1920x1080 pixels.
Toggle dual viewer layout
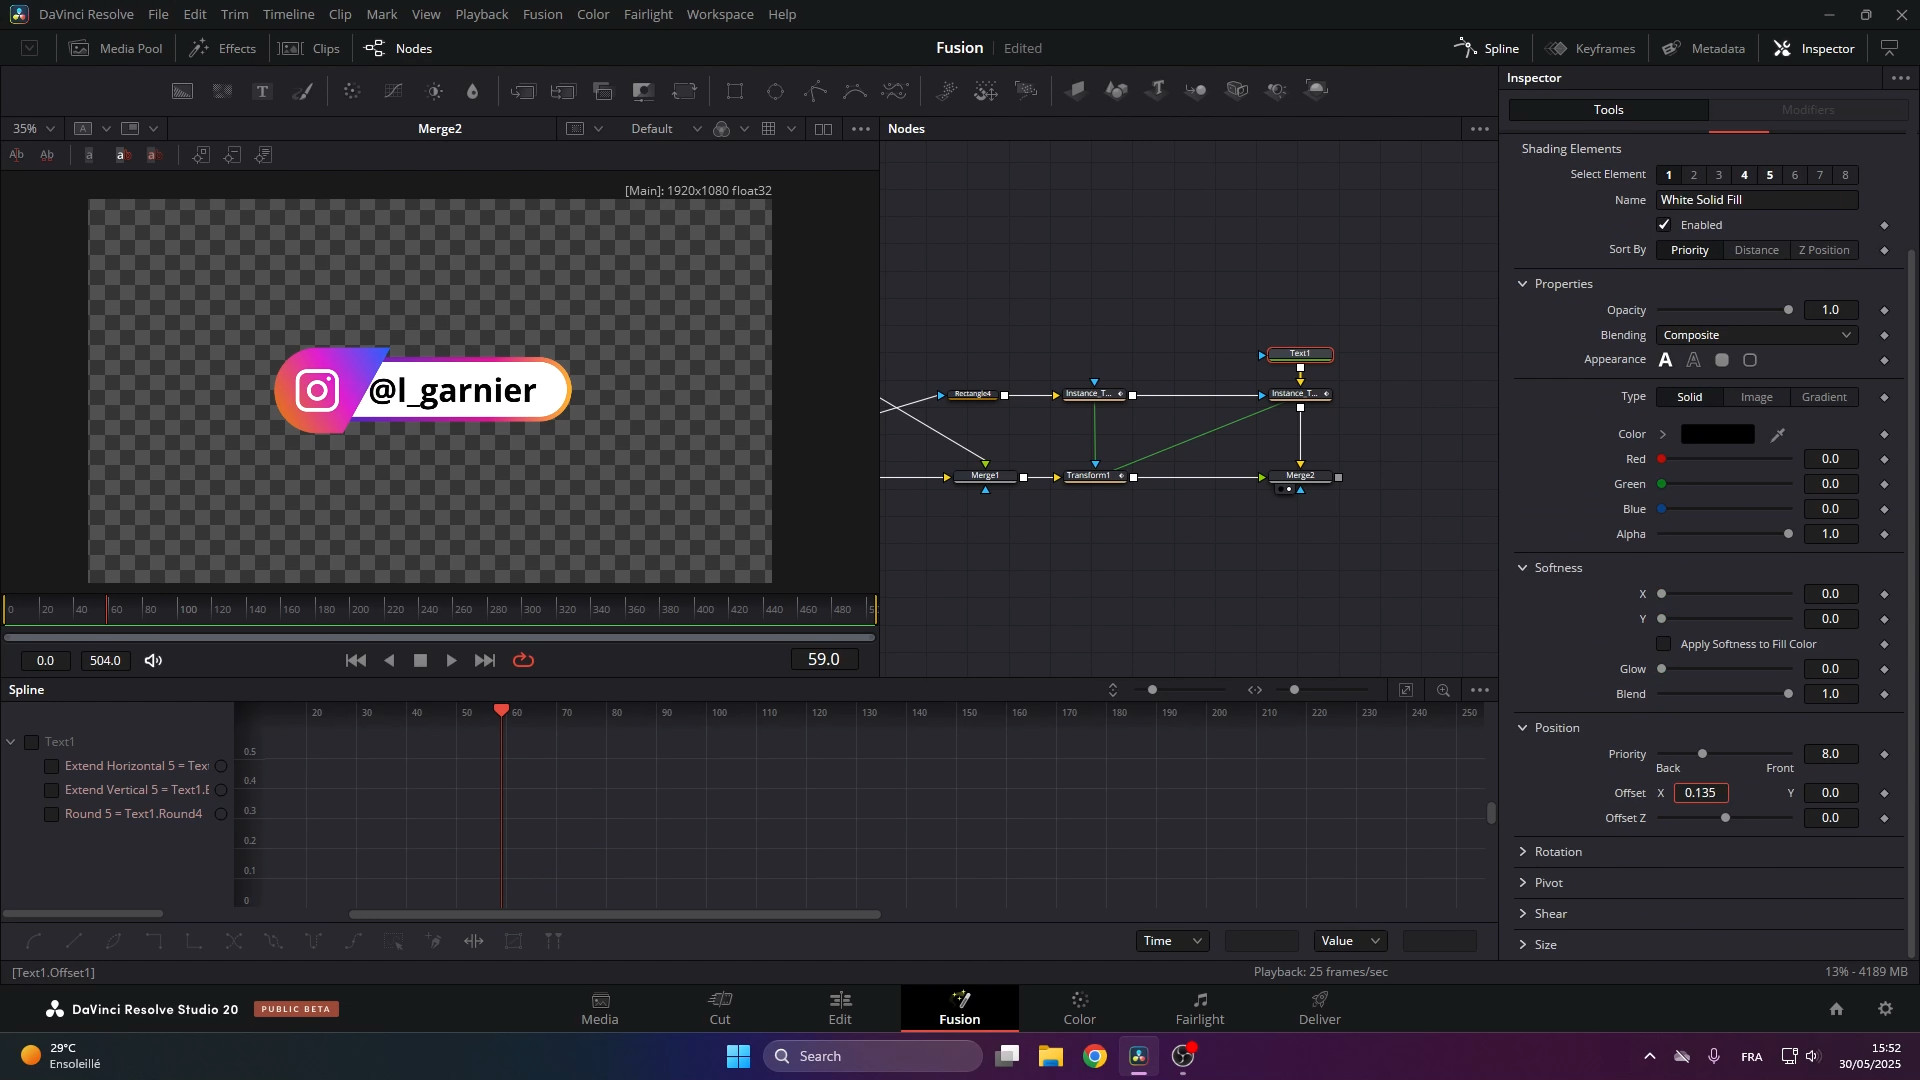823,129
